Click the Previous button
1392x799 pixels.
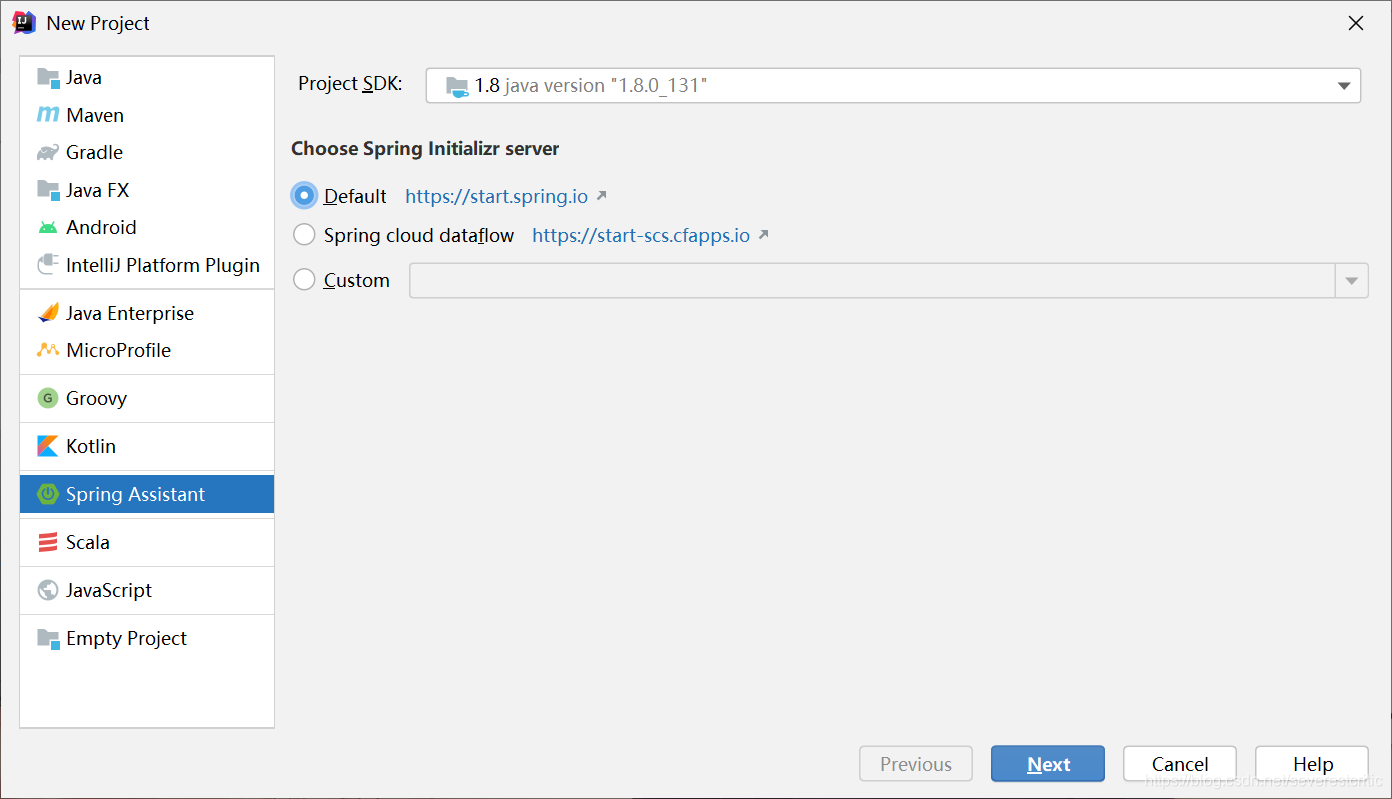click(916, 764)
